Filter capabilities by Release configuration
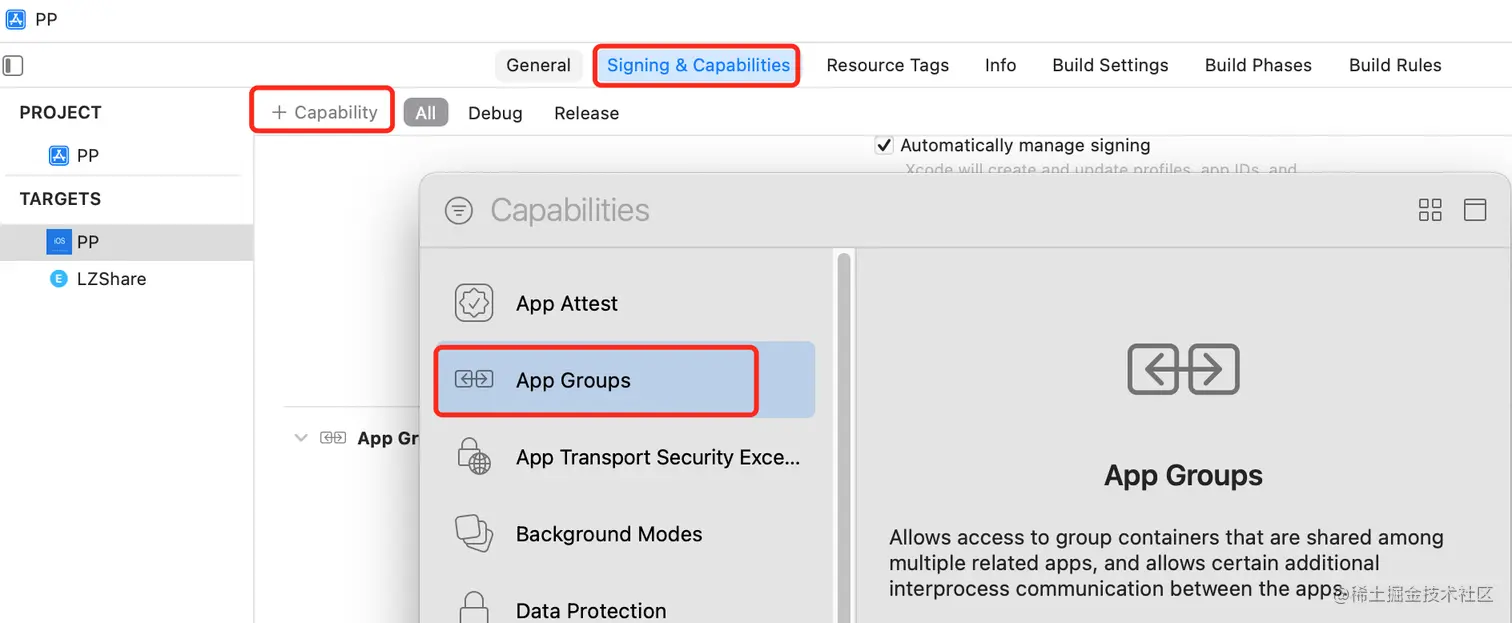The height and width of the screenshot is (623, 1512). [x=586, y=113]
